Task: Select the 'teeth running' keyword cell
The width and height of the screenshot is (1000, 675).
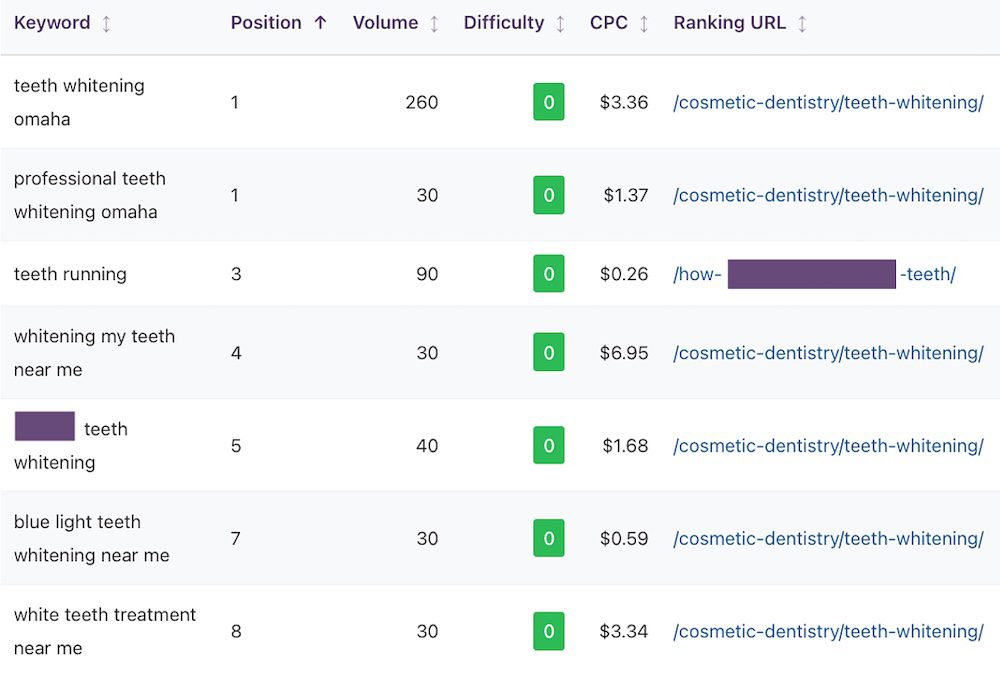Action: [70, 274]
